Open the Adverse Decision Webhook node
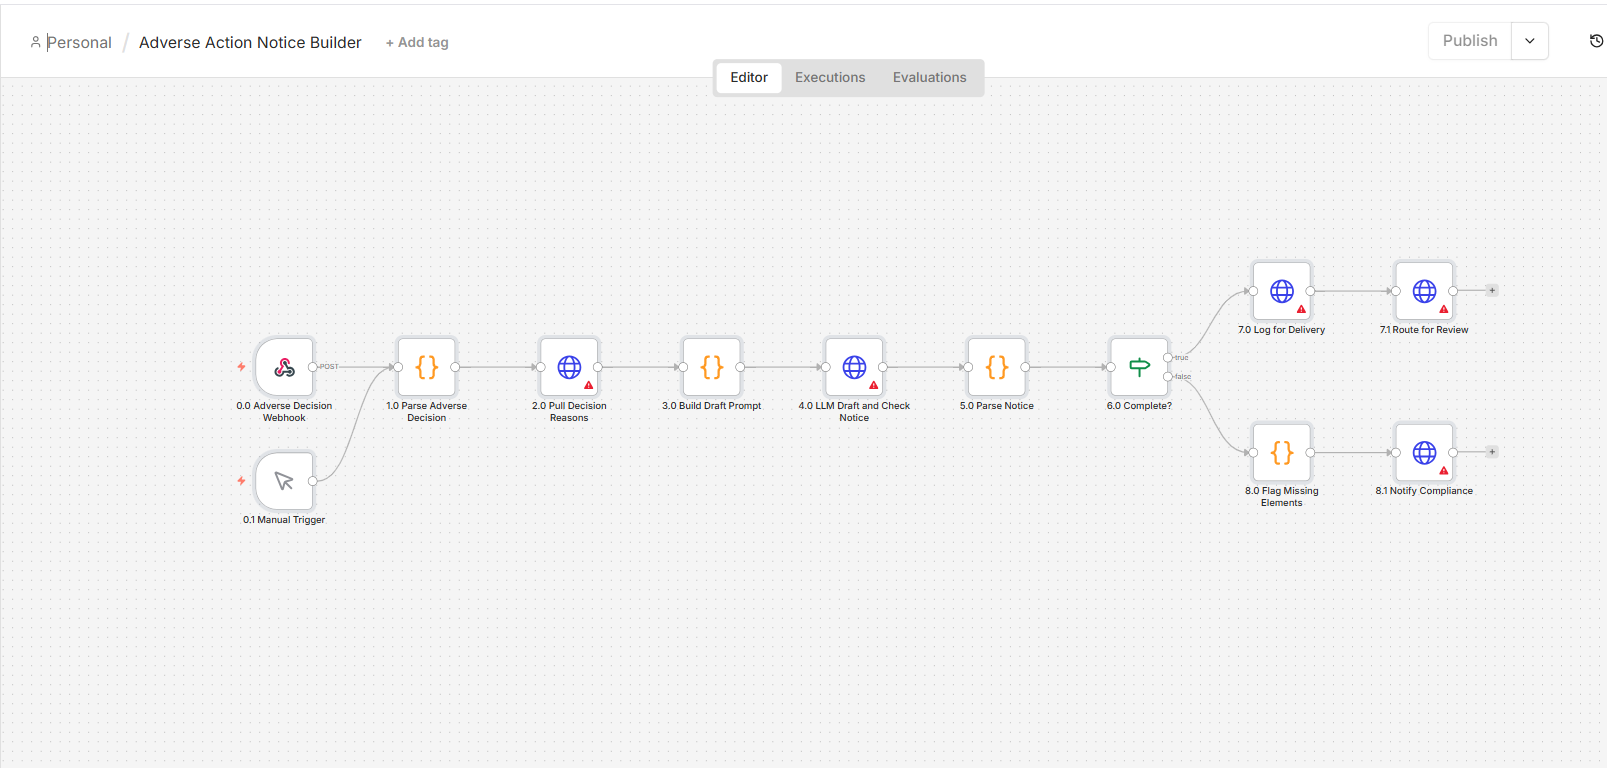The width and height of the screenshot is (1607, 768). coord(285,367)
